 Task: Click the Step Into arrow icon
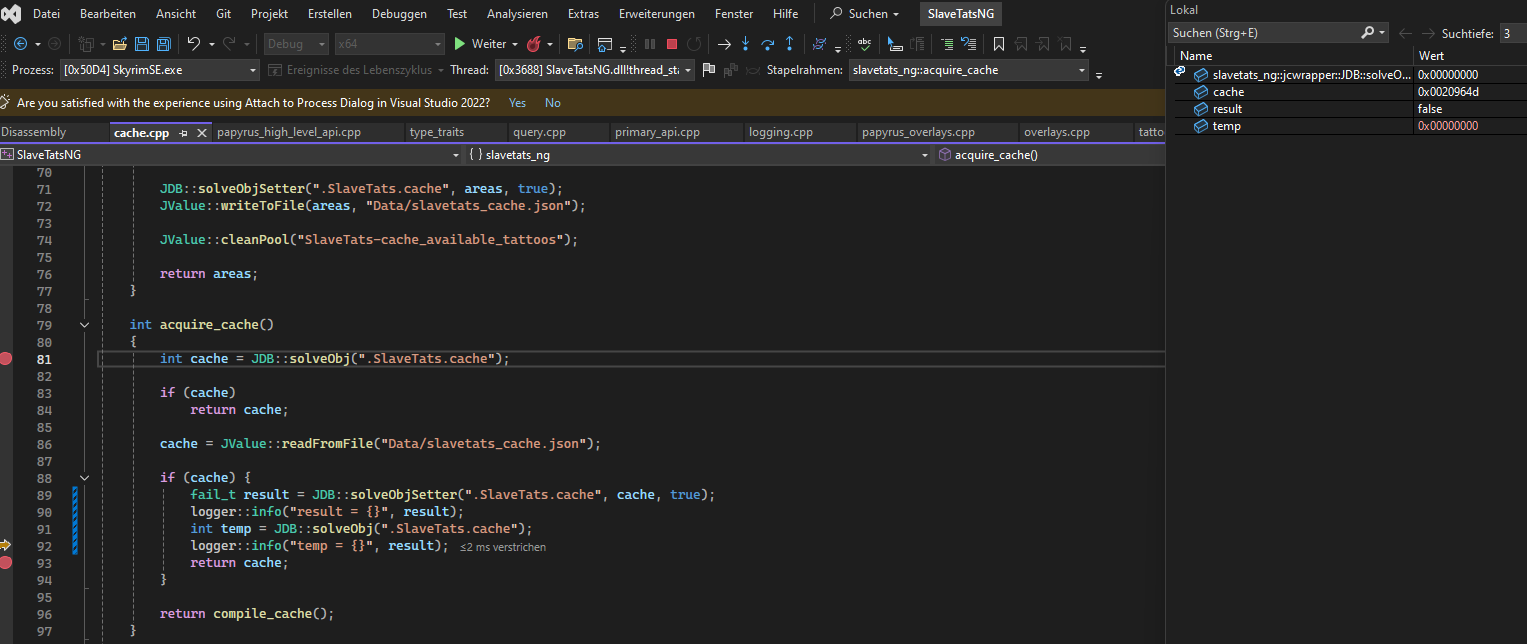745,44
